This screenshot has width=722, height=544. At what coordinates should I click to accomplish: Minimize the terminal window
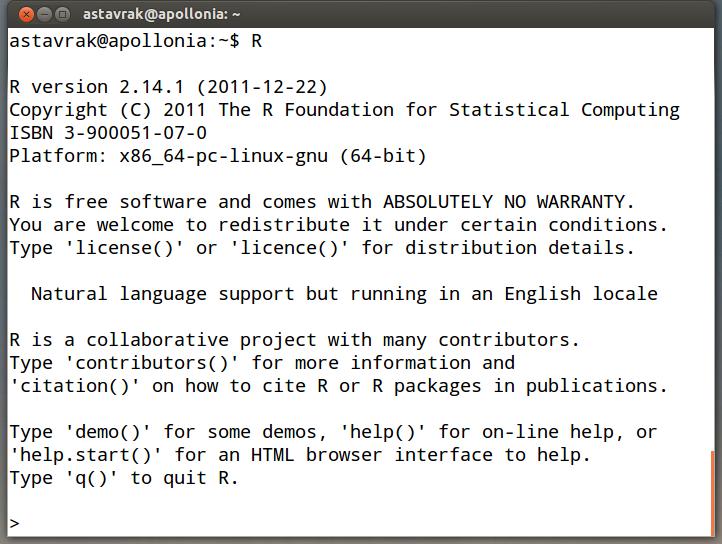click(x=44, y=15)
